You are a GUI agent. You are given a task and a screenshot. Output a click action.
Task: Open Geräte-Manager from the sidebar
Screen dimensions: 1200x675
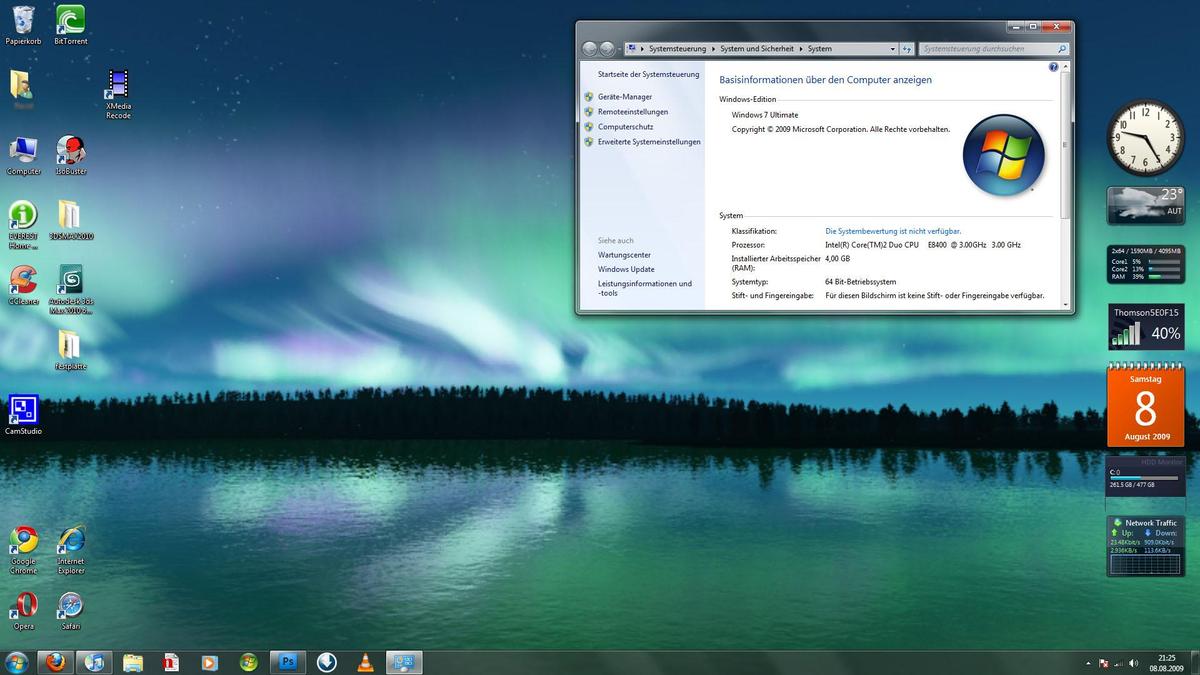(625, 97)
